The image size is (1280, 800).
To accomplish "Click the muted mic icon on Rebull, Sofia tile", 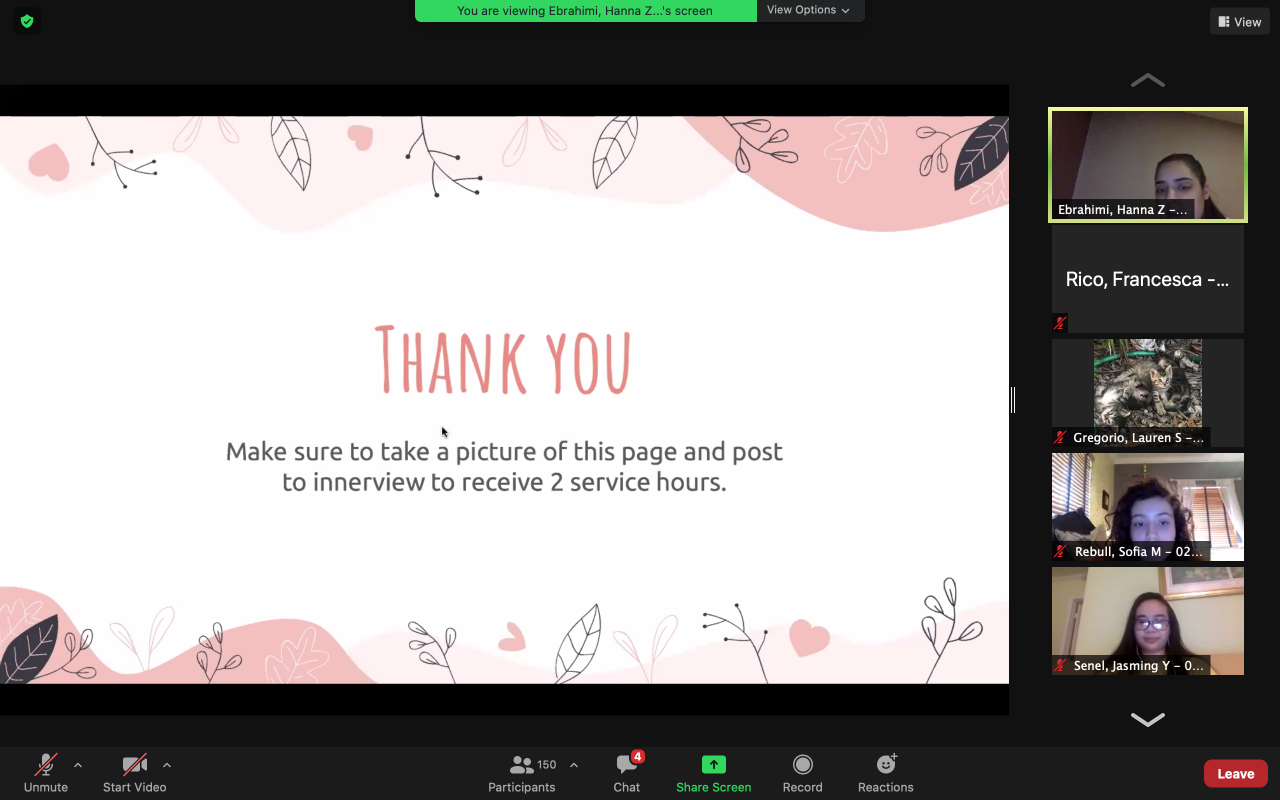I will pos(1060,552).
